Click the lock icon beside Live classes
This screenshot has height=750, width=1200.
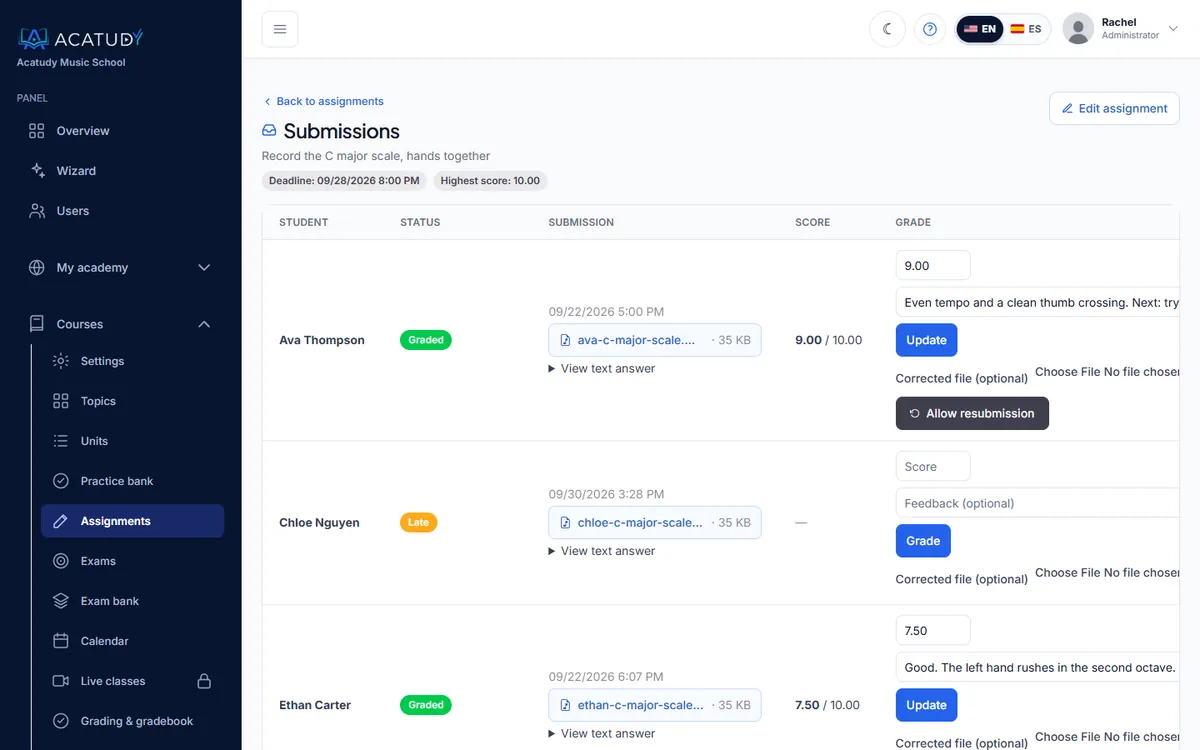(x=204, y=681)
